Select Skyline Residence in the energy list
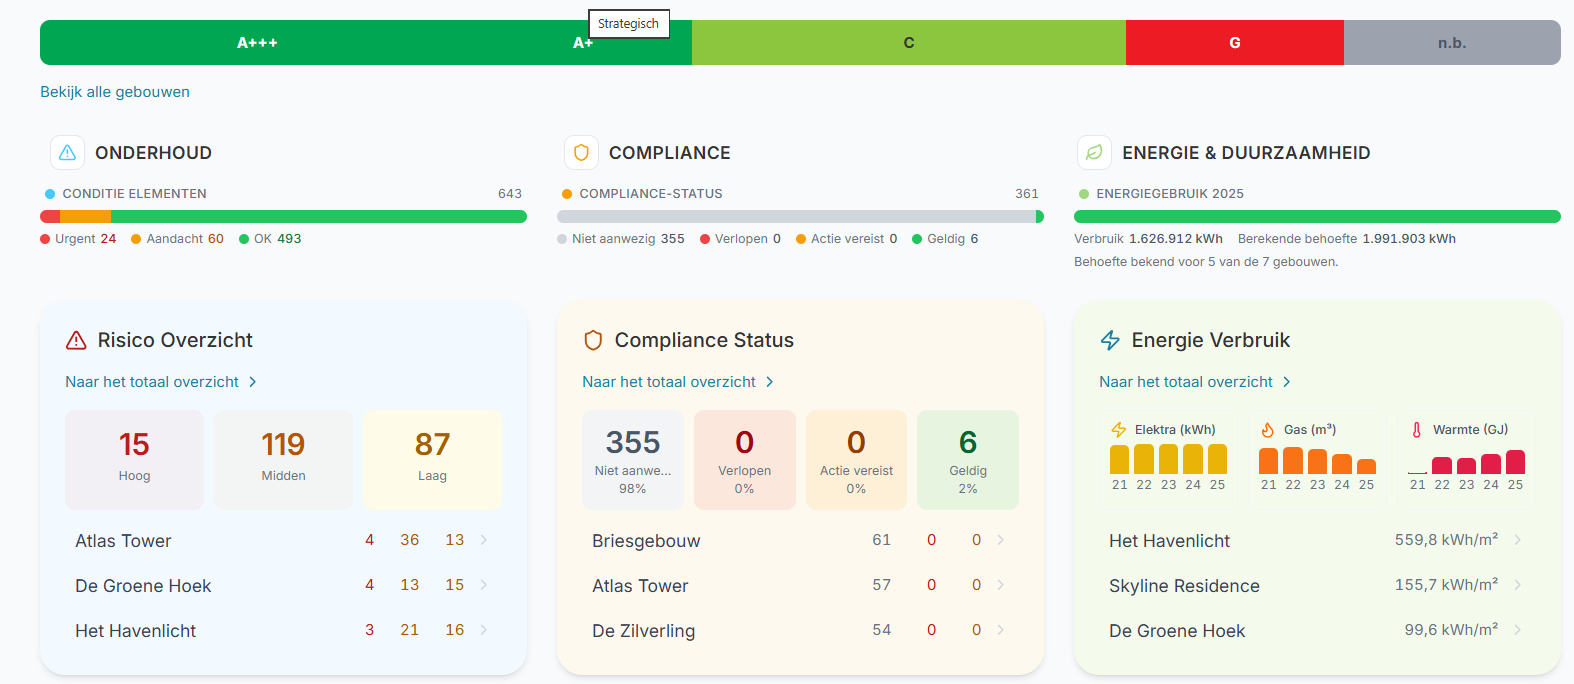The height and width of the screenshot is (684, 1574). (1184, 586)
